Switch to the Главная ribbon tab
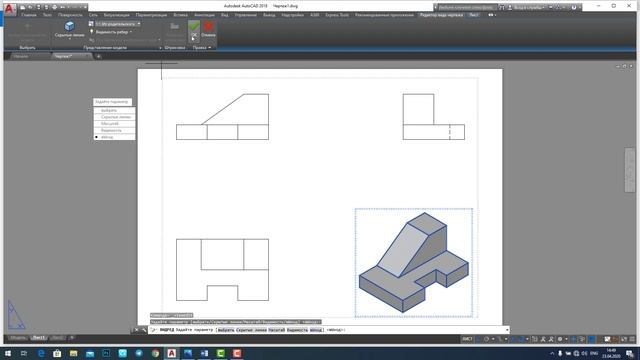The image size is (640, 360). point(29,15)
